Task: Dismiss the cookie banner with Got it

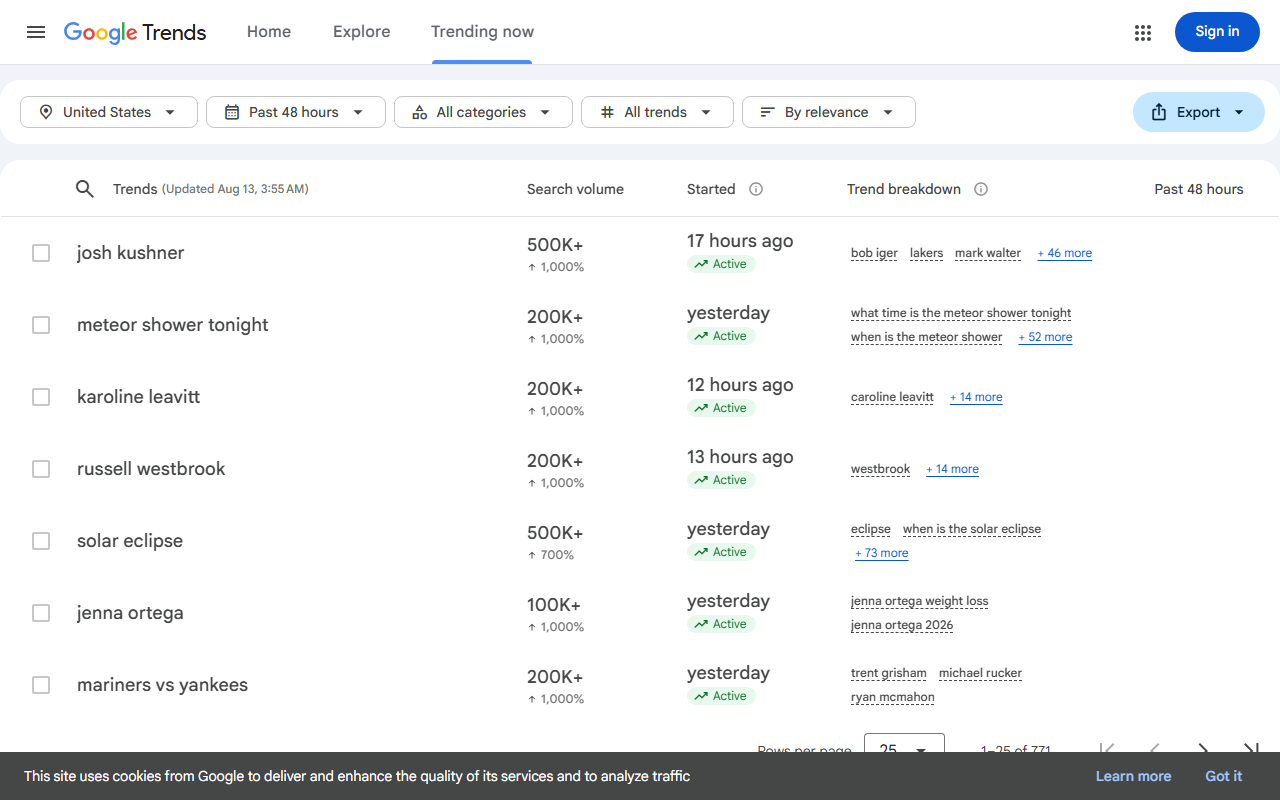Action: point(1224,776)
